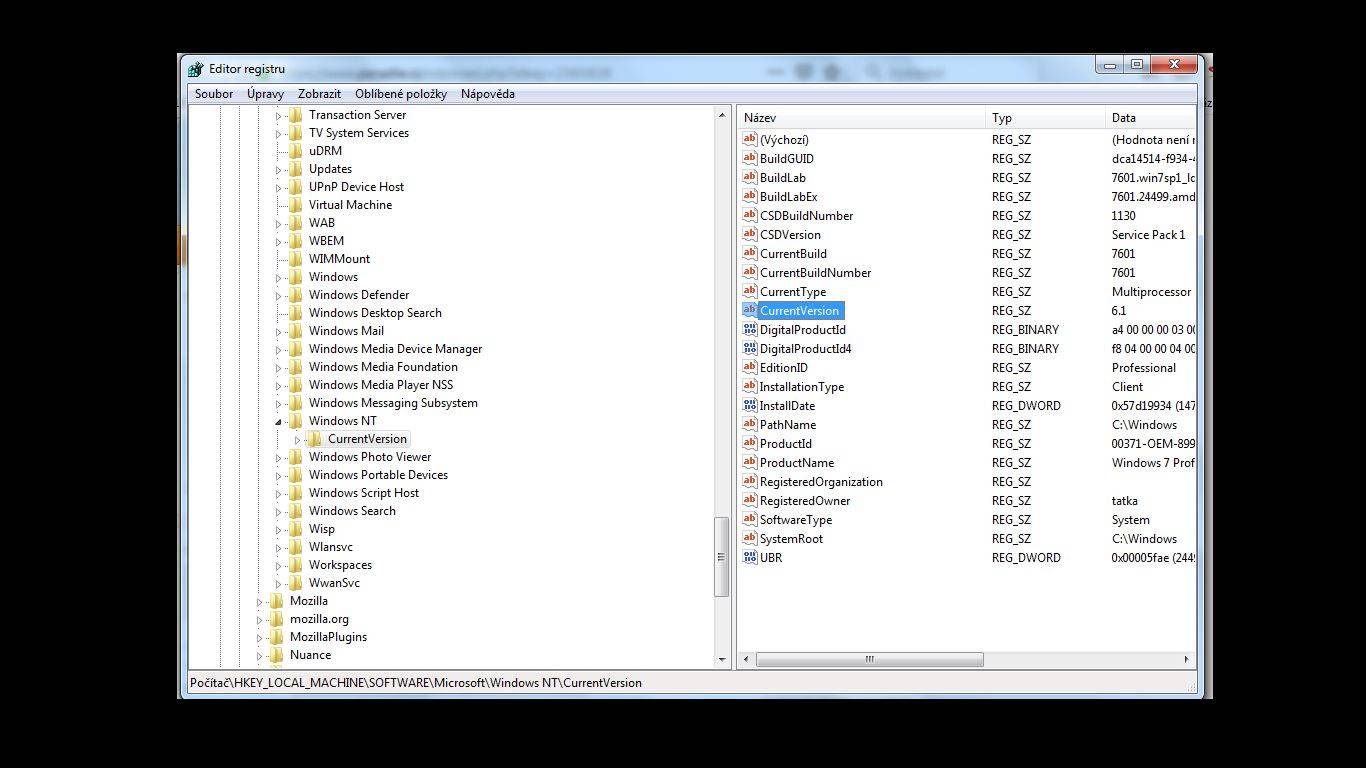Select the Virtual Machine key

[x=350, y=205]
